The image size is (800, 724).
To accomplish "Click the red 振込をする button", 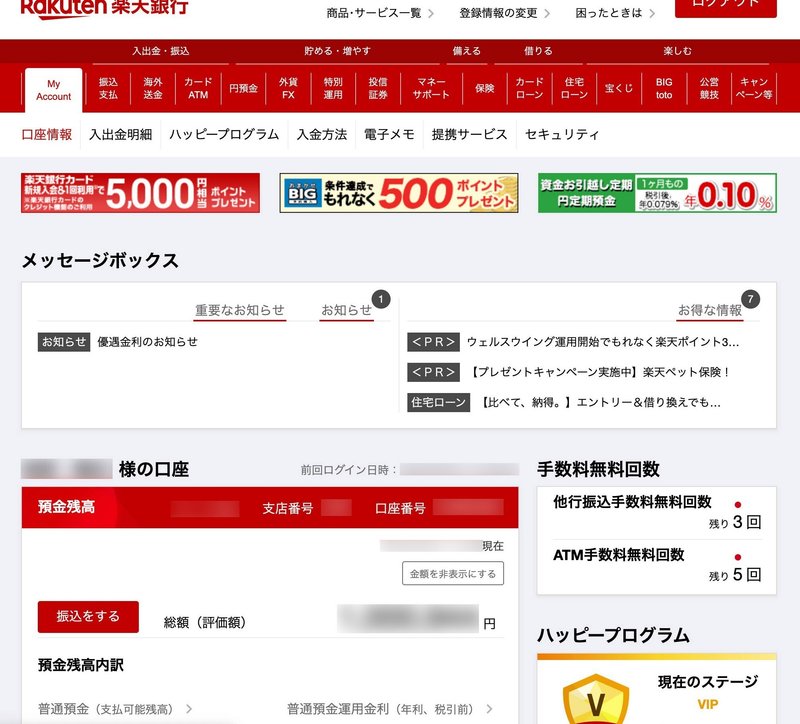I will click(x=88, y=616).
